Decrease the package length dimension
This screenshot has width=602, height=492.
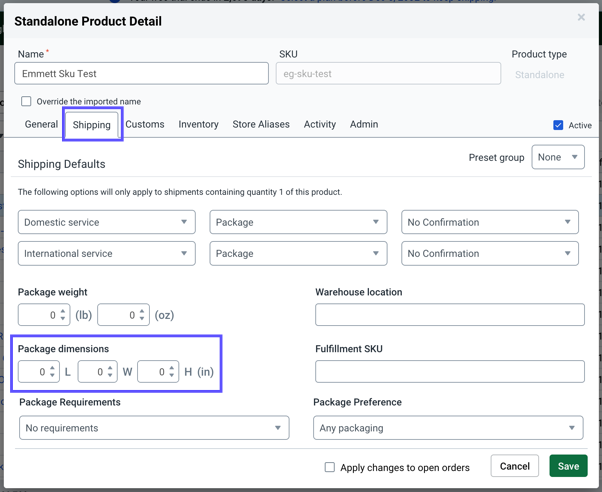(x=52, y=375)
